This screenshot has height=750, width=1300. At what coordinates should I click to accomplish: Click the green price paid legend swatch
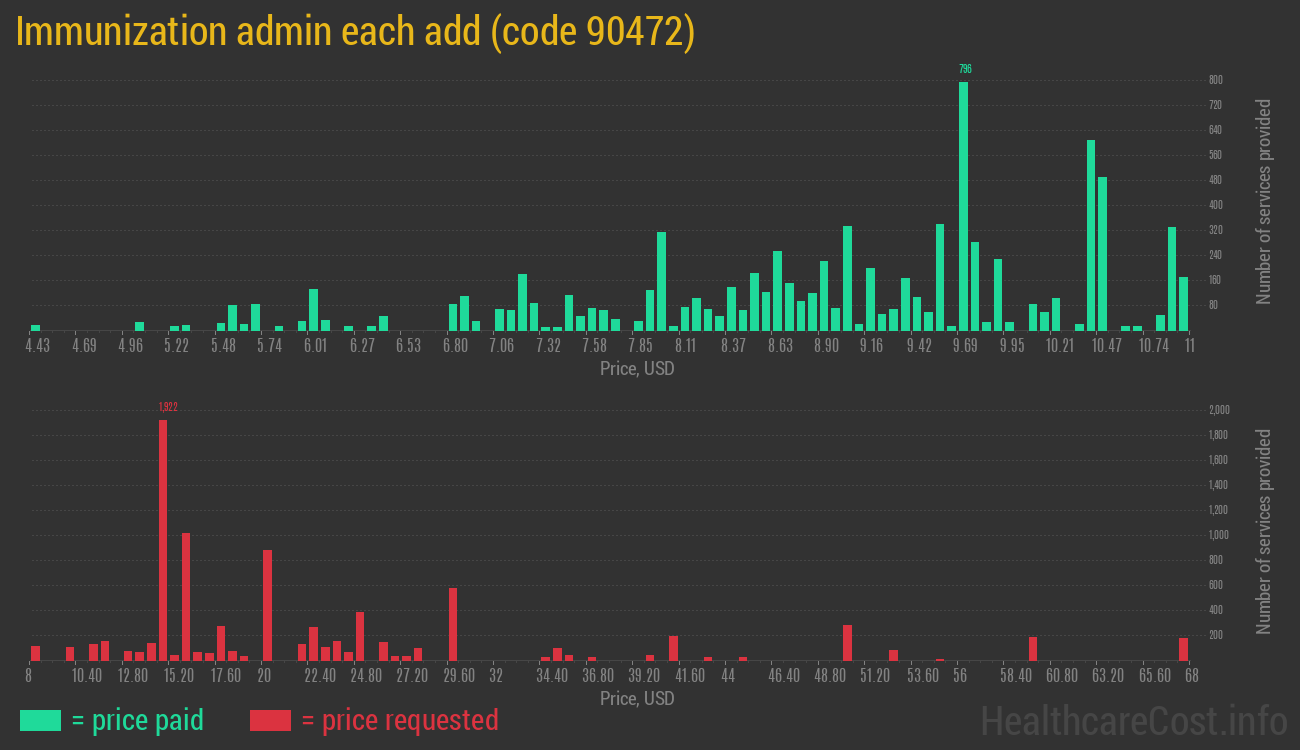coord(40,720)
